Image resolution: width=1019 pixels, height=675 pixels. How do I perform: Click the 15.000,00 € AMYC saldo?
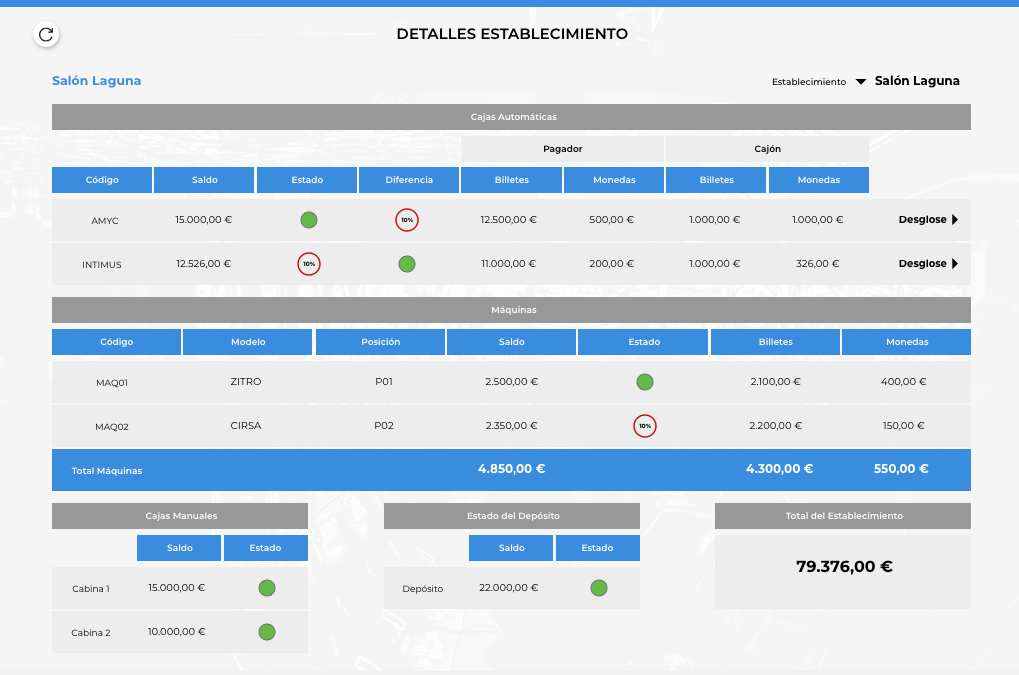tap(203, 220)
